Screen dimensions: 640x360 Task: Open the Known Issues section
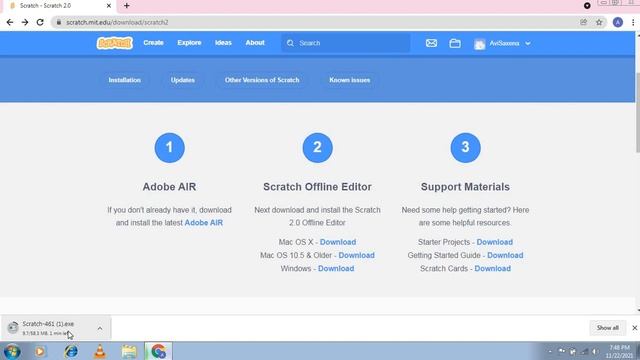tap(350, 80)
